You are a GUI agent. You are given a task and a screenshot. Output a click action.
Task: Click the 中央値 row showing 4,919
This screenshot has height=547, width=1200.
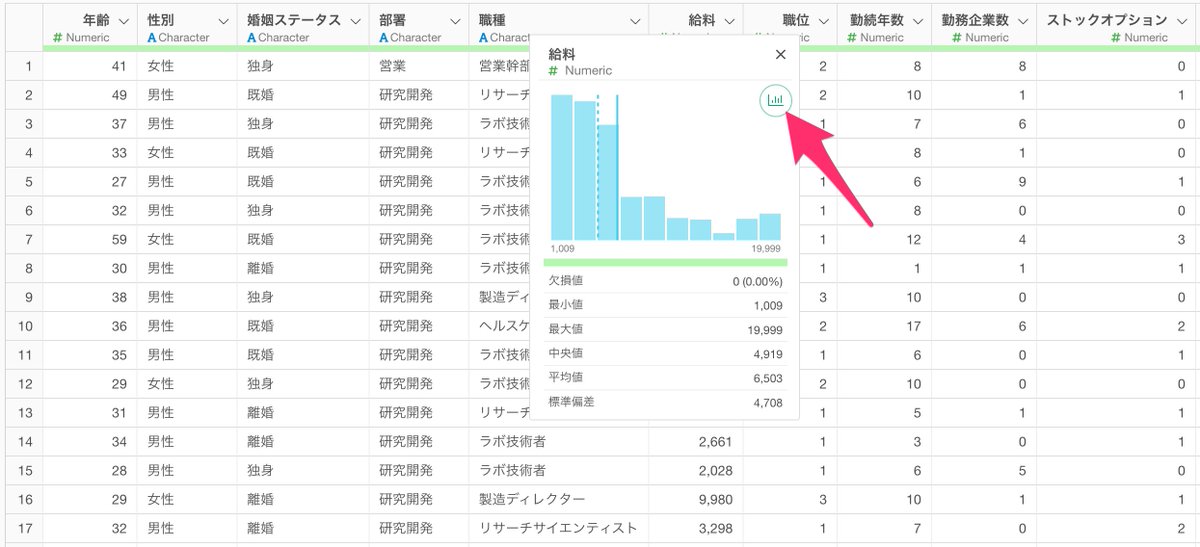(665, 354)
